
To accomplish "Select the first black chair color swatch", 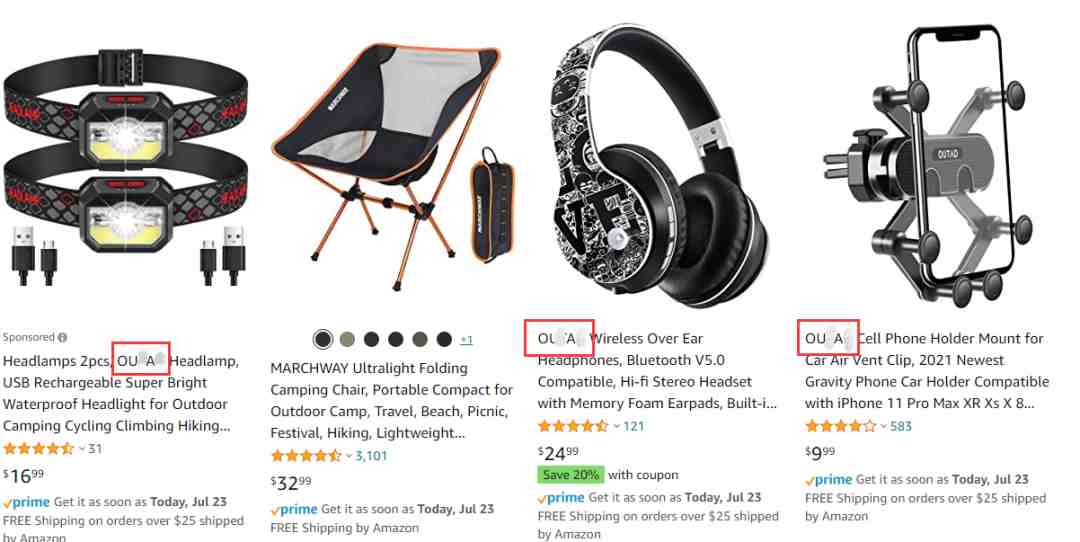I will [x=322, y=339].
